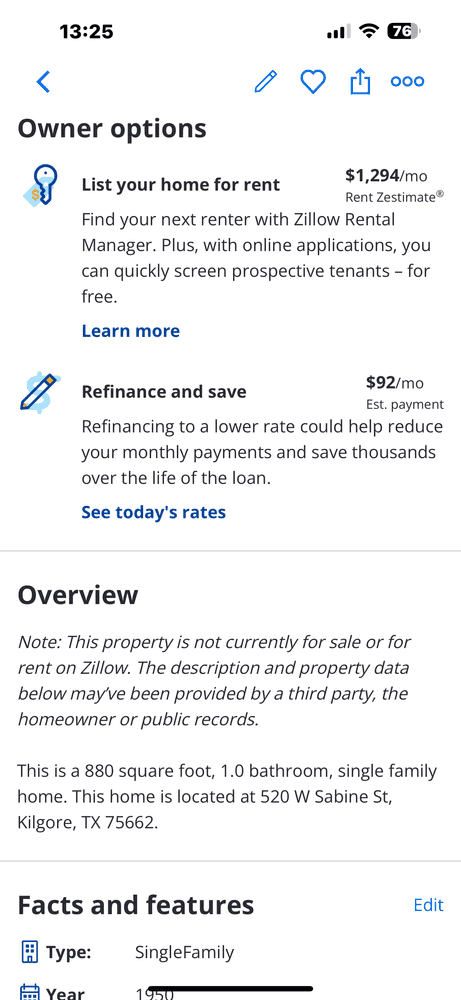Screen dimensions: 461x1000
Task: Tap the battery status indicator
Action: click(x=404, y=31)
